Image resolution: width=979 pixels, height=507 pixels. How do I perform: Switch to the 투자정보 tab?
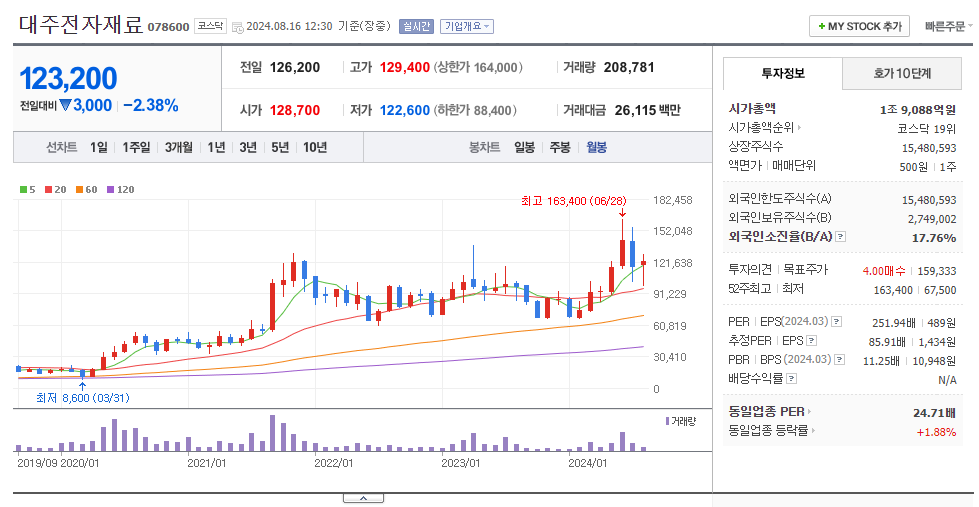pyautogui.click(x=782, y=74)
